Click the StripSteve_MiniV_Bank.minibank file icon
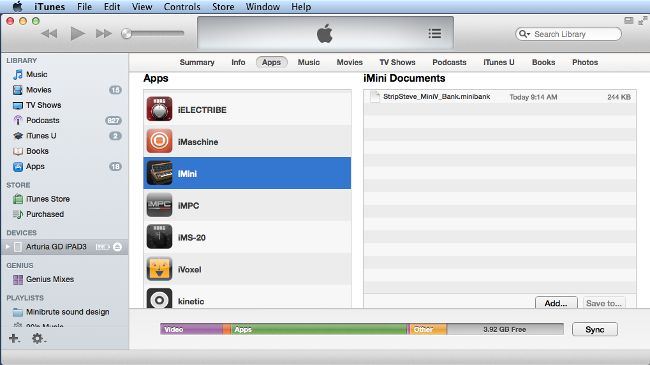The height and width of the screenshot is (365, 650). click(x=375, y=97)
